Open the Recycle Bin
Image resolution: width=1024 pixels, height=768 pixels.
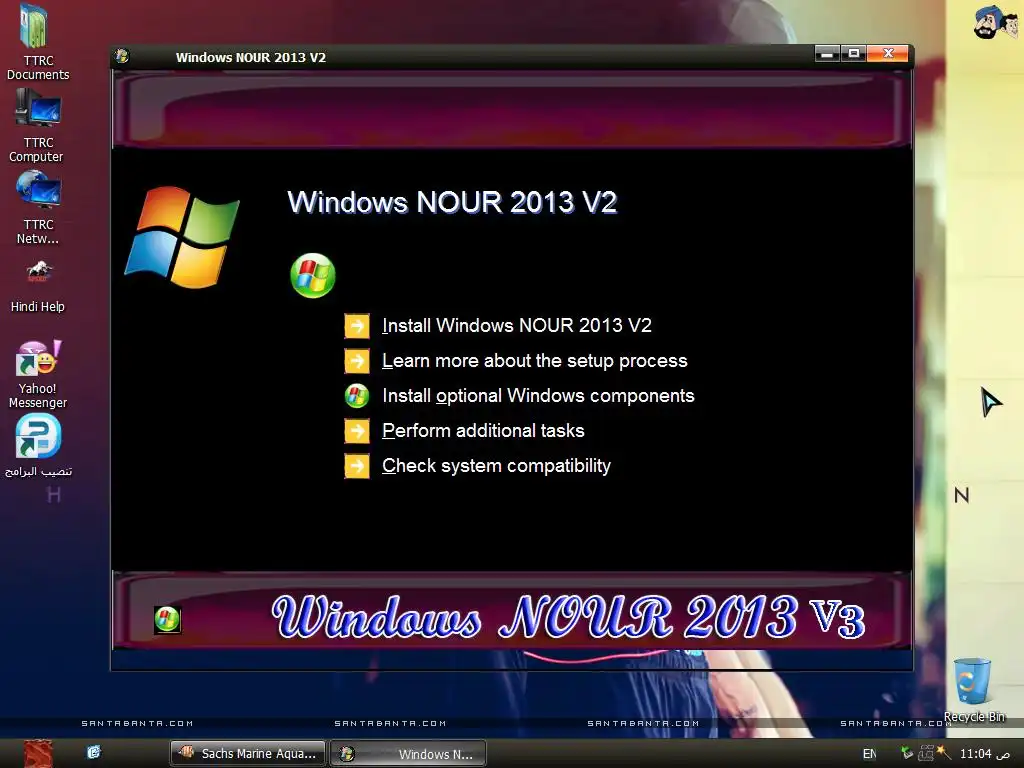pos(973,691)
